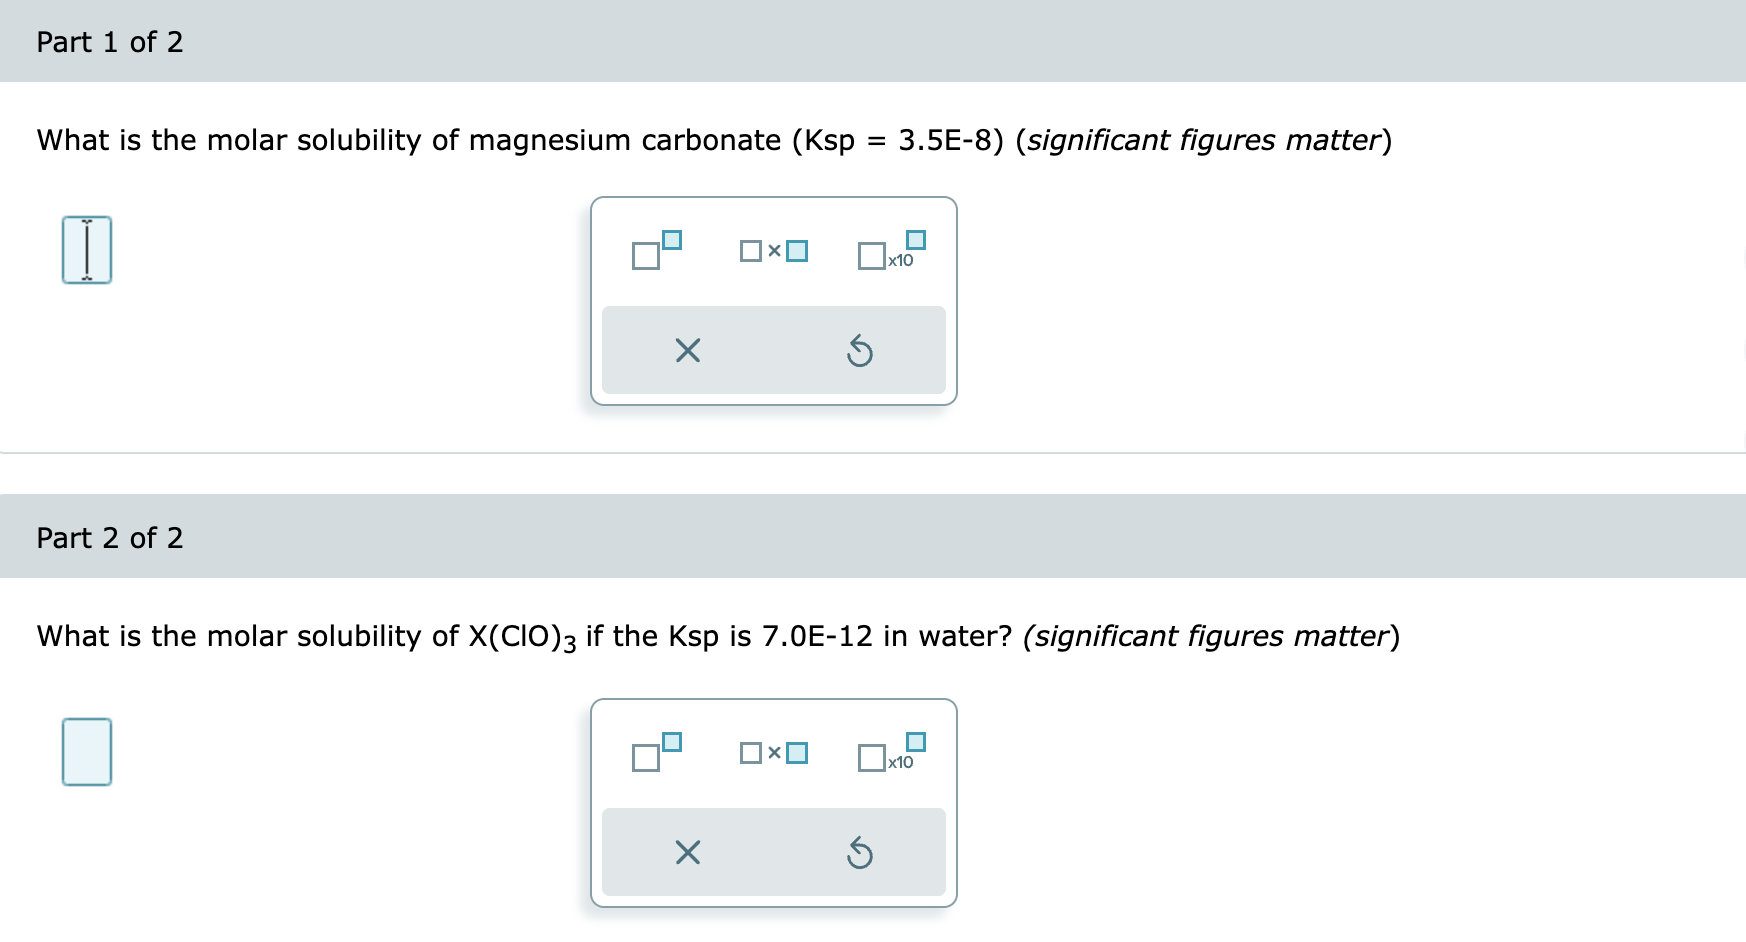
Task: Click inside the Part 1 answer box
Action: point(86,249)
